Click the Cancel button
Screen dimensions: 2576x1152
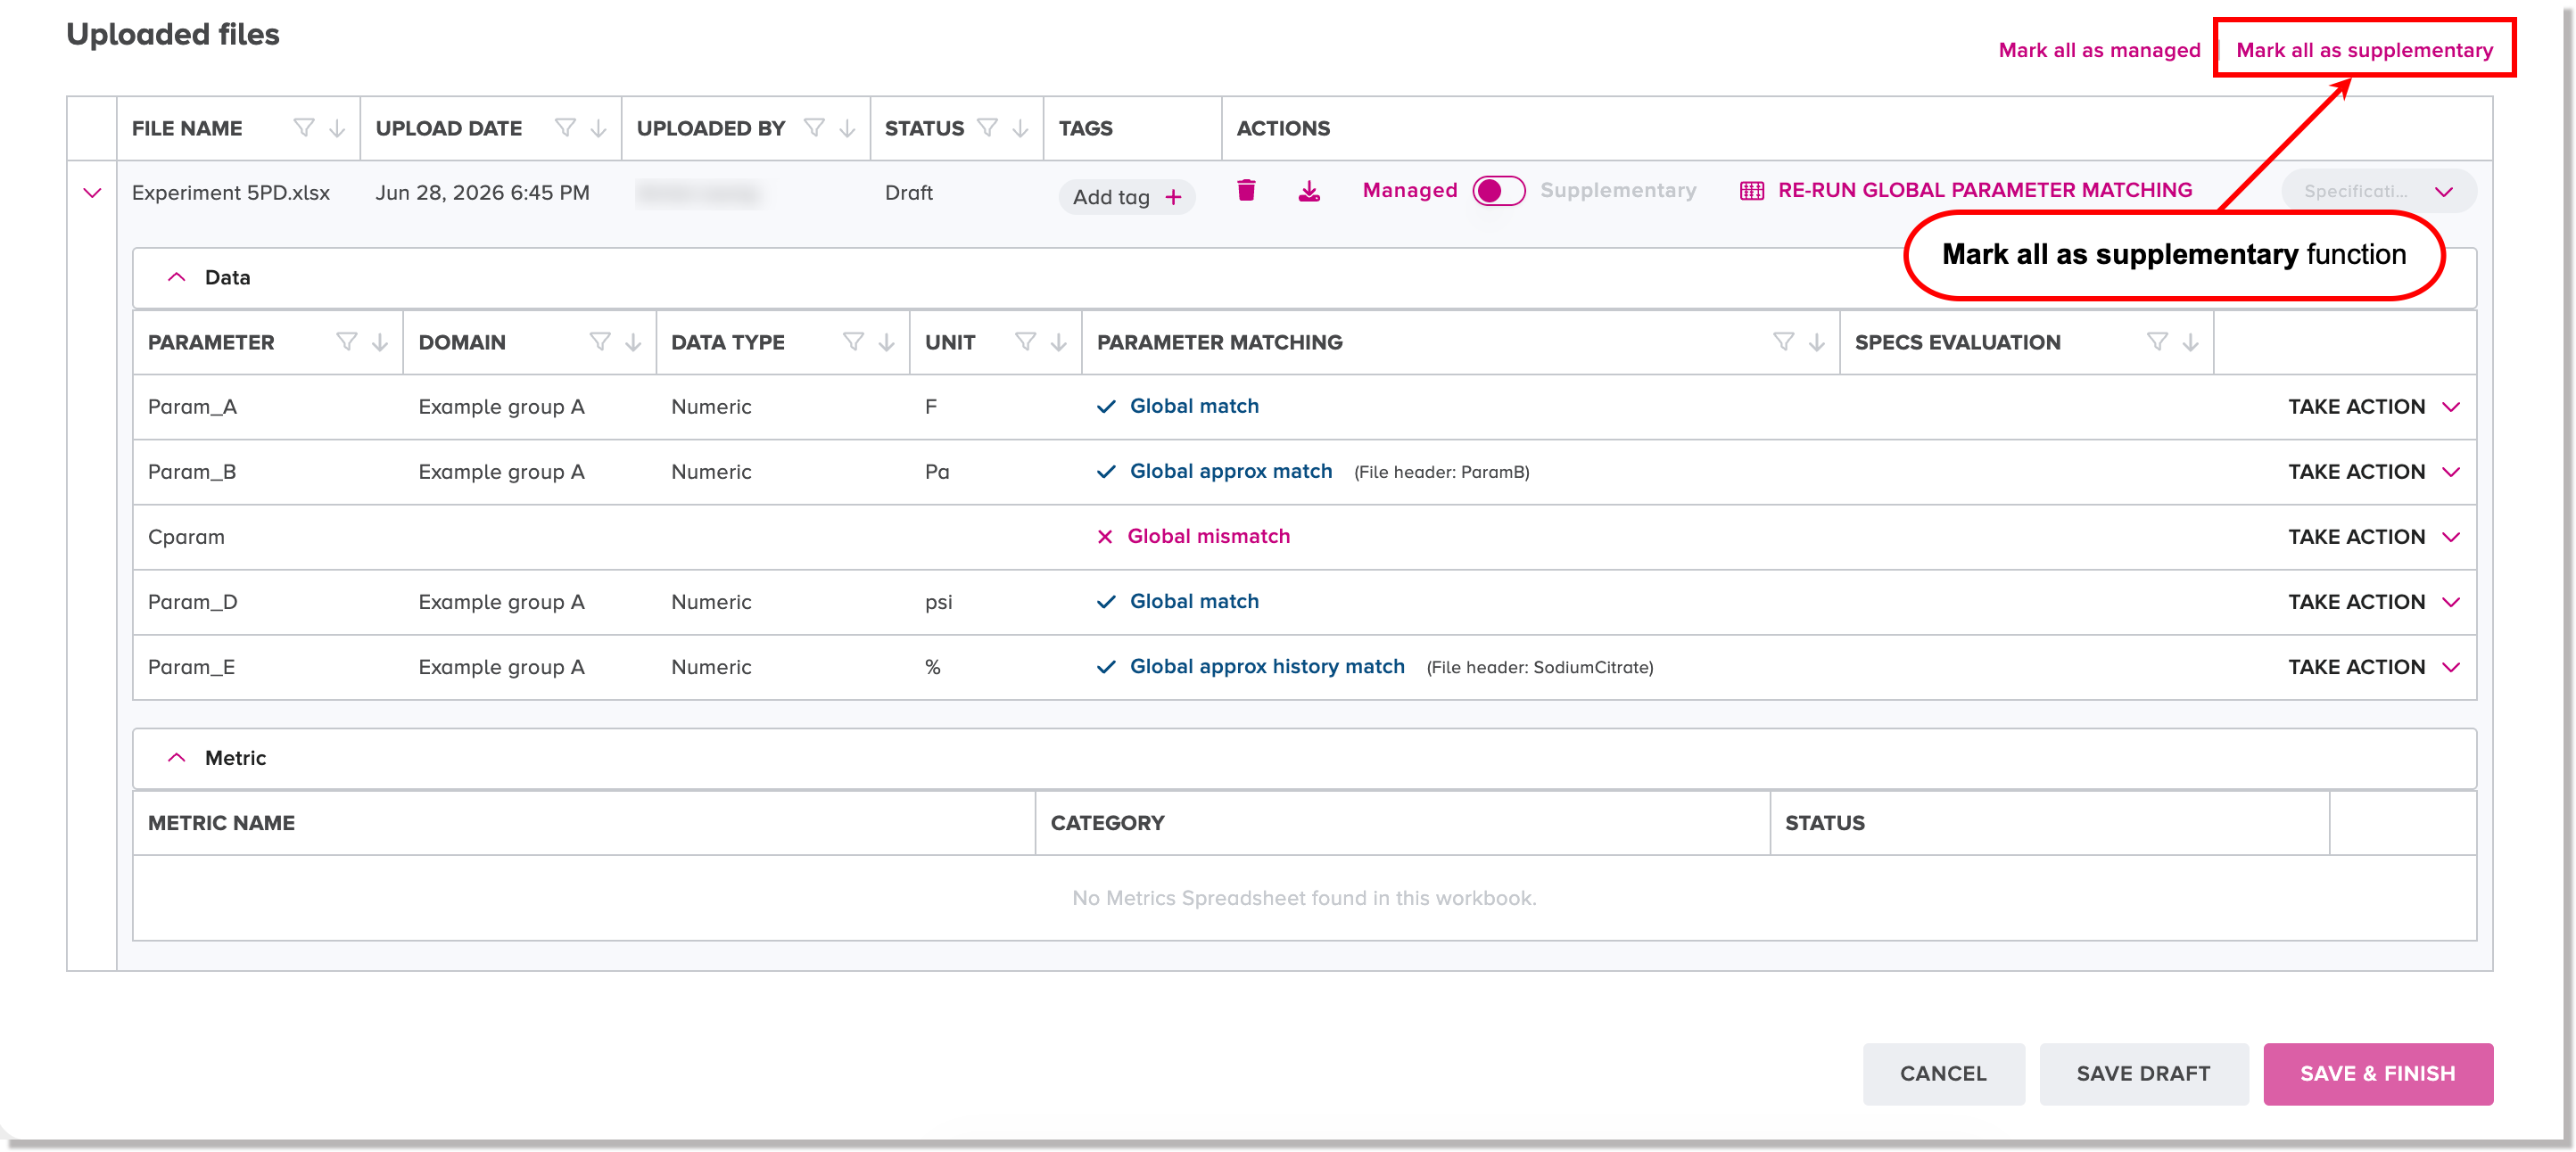(1943, 1073)
